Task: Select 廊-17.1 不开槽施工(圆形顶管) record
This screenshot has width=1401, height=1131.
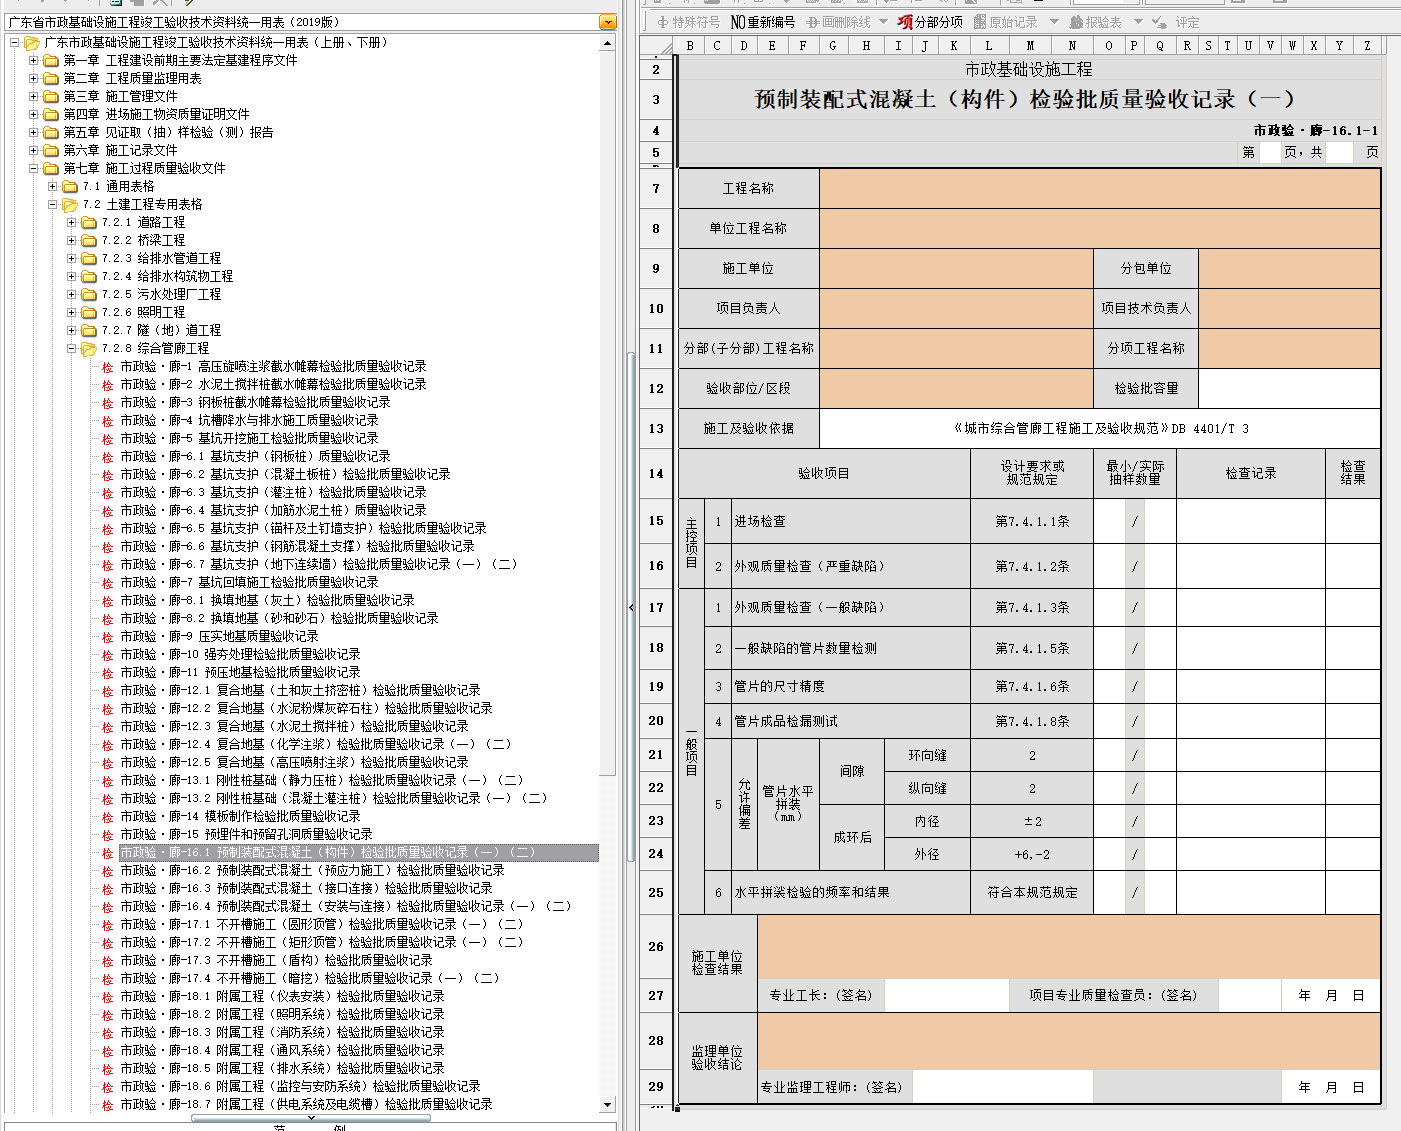Action: tap(322, 924)
